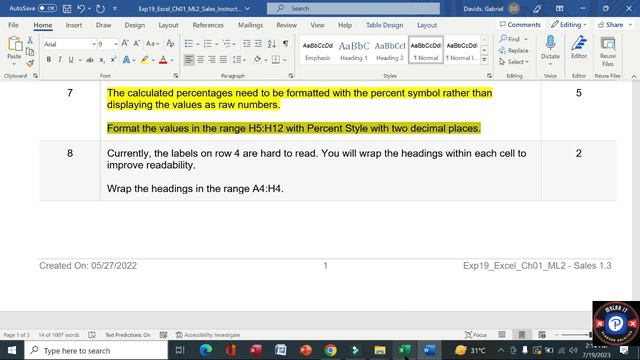Switch to the Insert tab
This screenshot has height=360, width=640.
point(73,25)
